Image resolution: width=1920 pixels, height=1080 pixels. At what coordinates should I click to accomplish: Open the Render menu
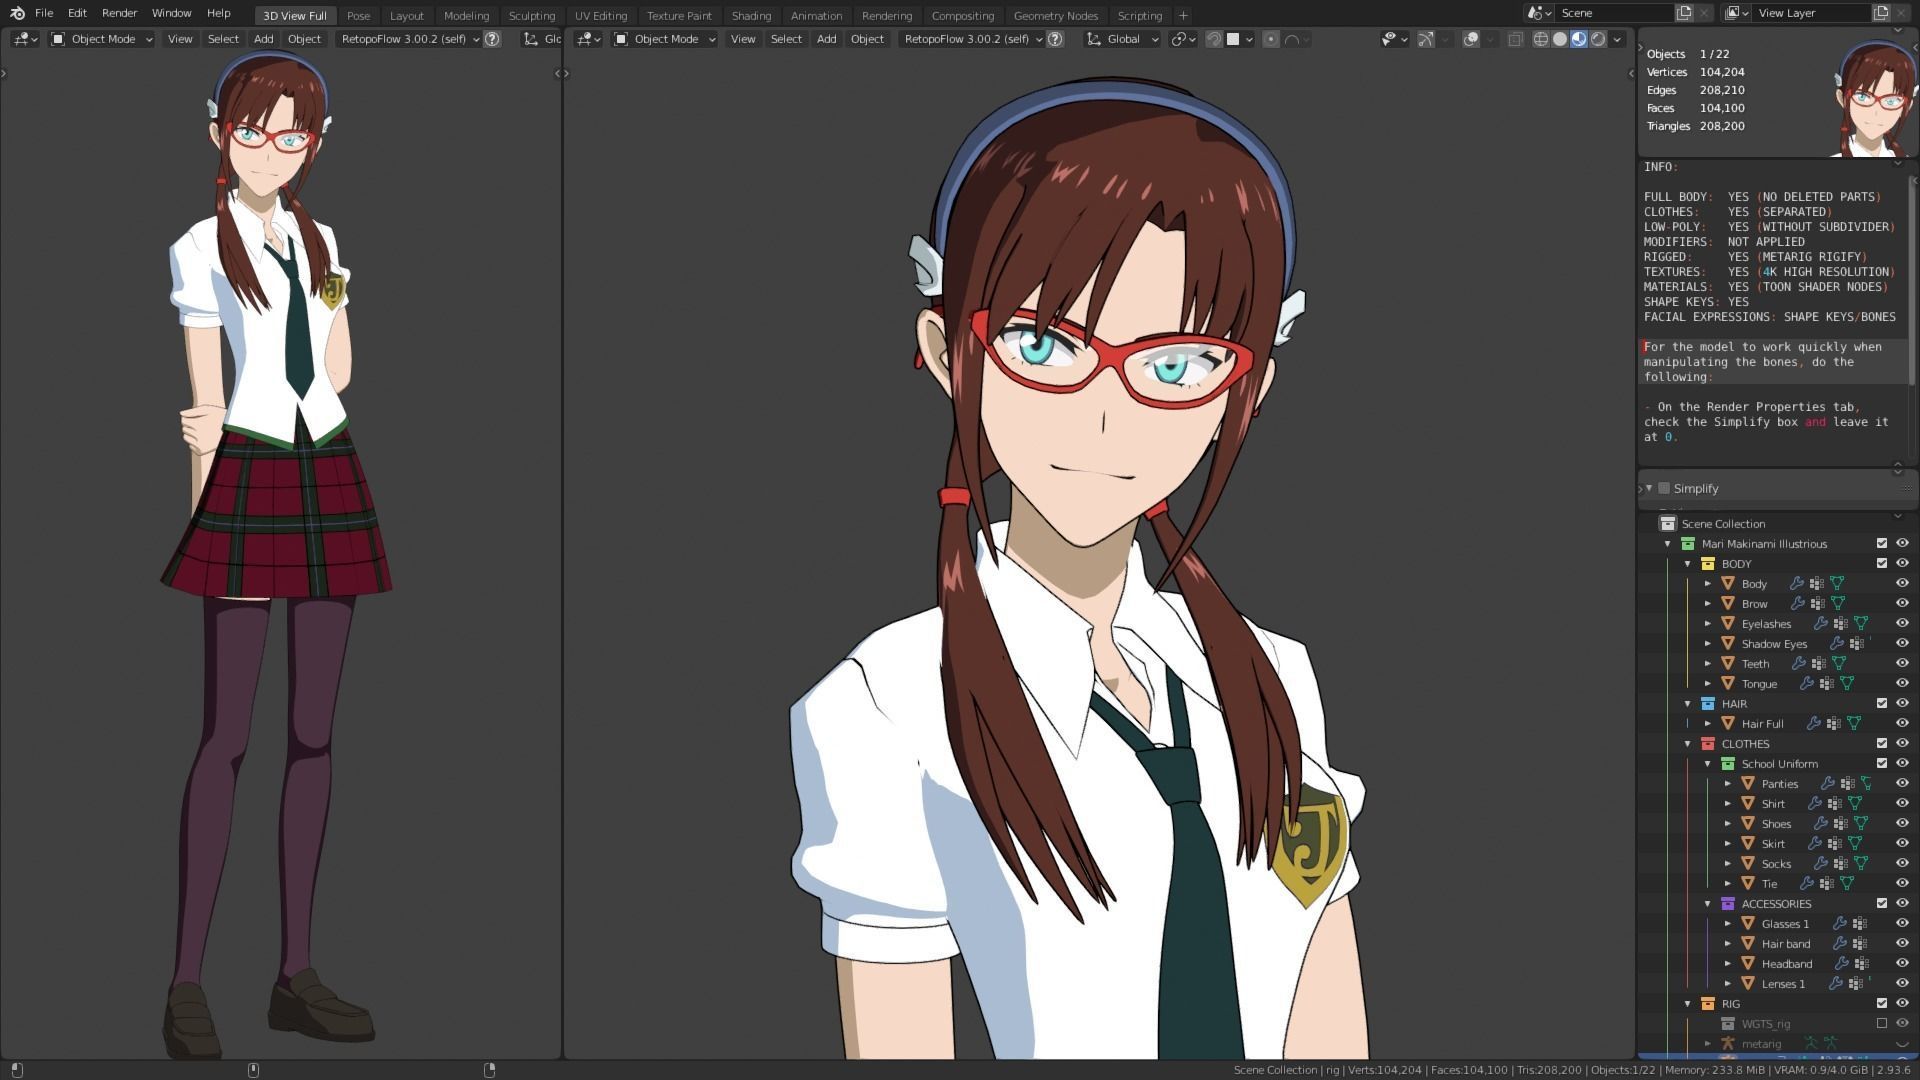(x=119, y=13)
